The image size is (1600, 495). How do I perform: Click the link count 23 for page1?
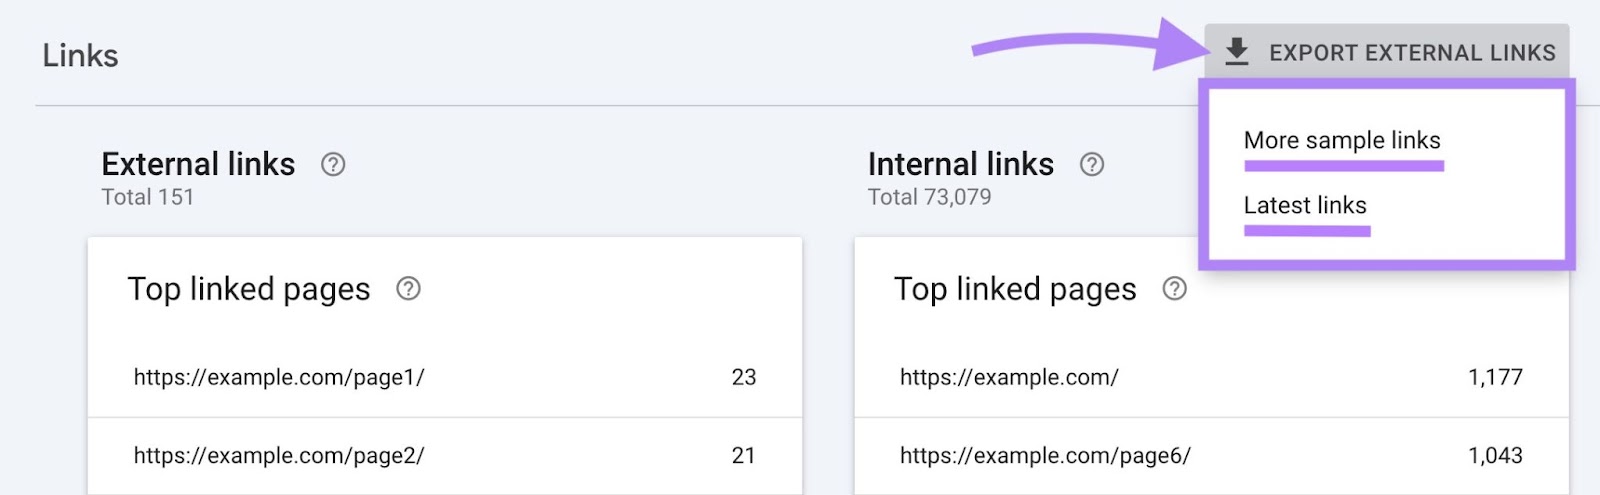pos(743,377)
